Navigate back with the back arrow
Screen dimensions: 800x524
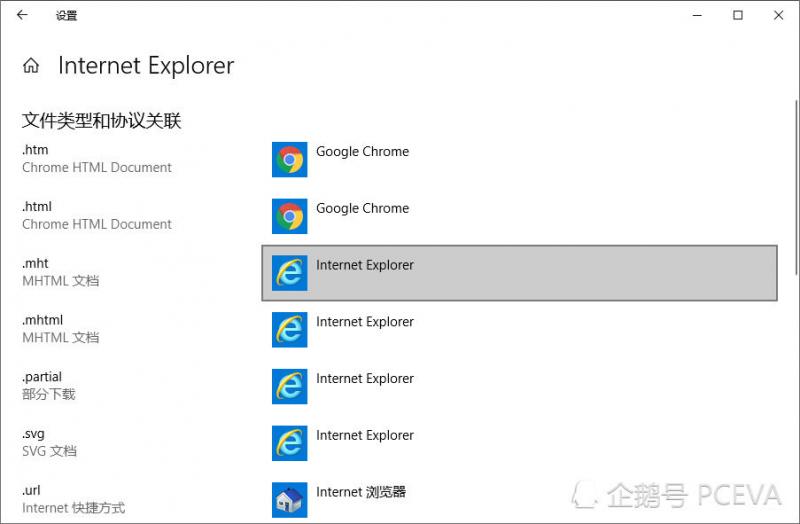point(22,15)
